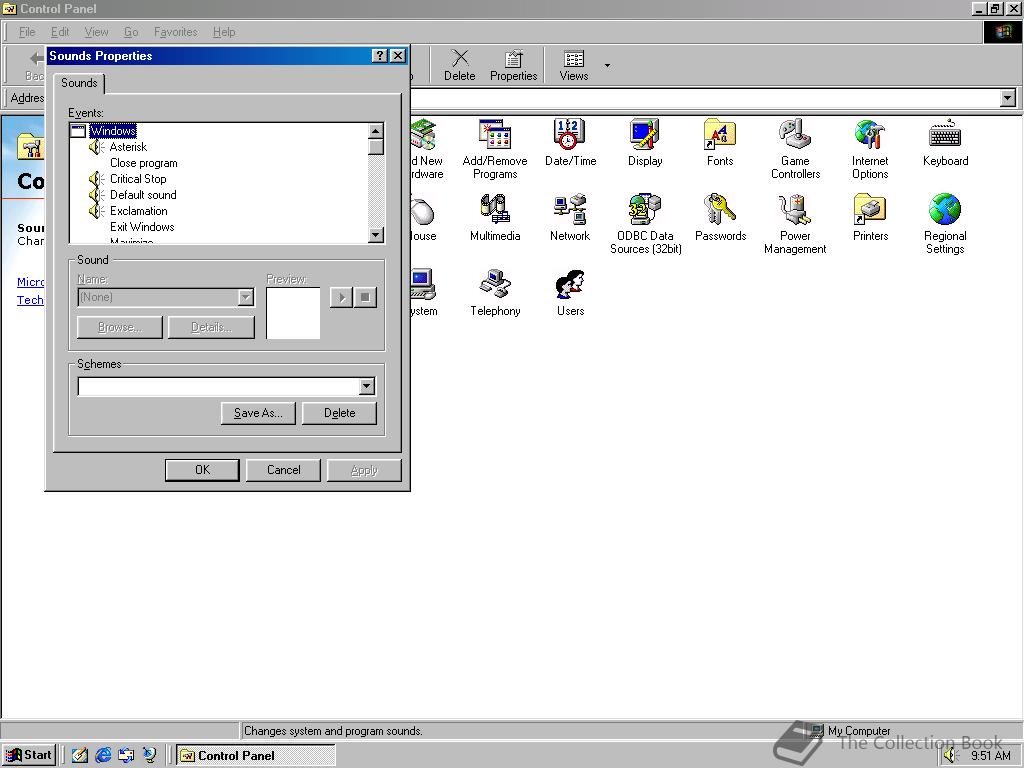Image resolution: width=1024 pixels, height=768 pixels.
Task: Click the Save As button
Action: click(x=257, y=413)
